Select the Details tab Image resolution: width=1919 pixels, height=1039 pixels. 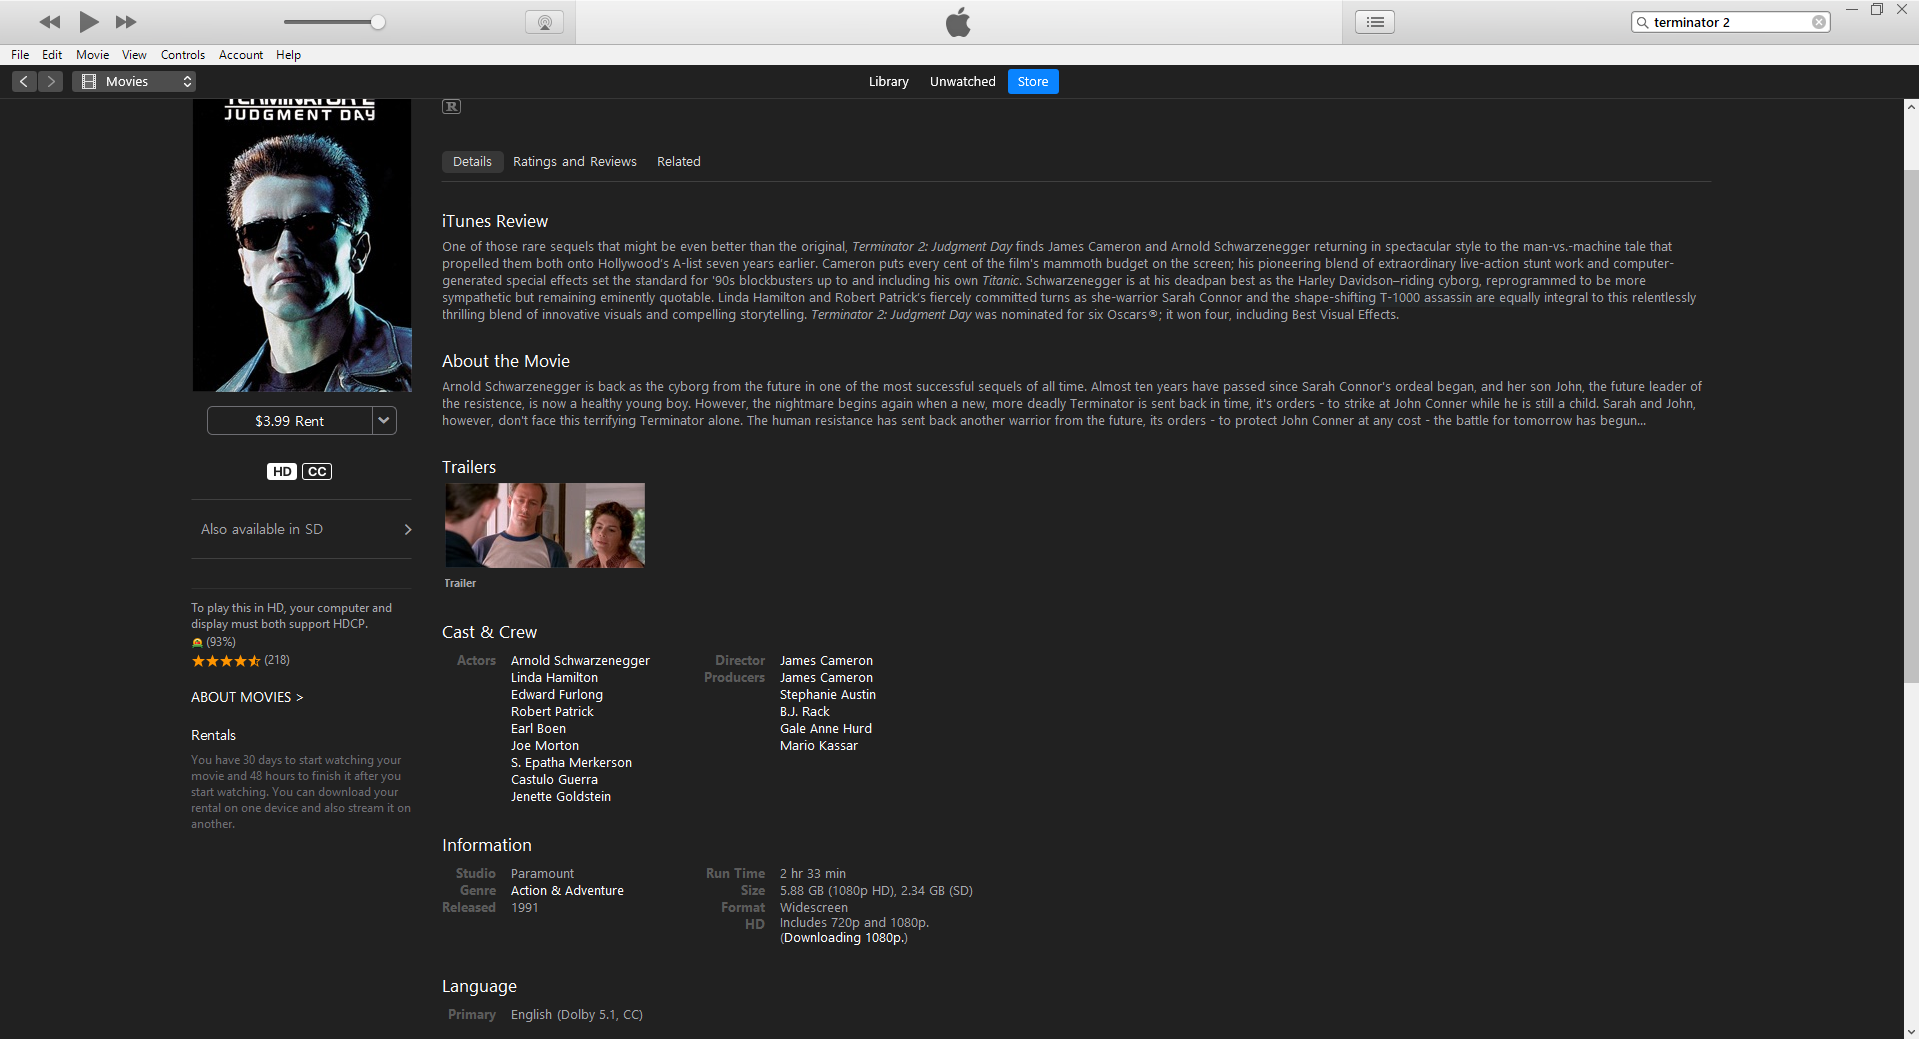pyautogui.click(x=472, y=162)
